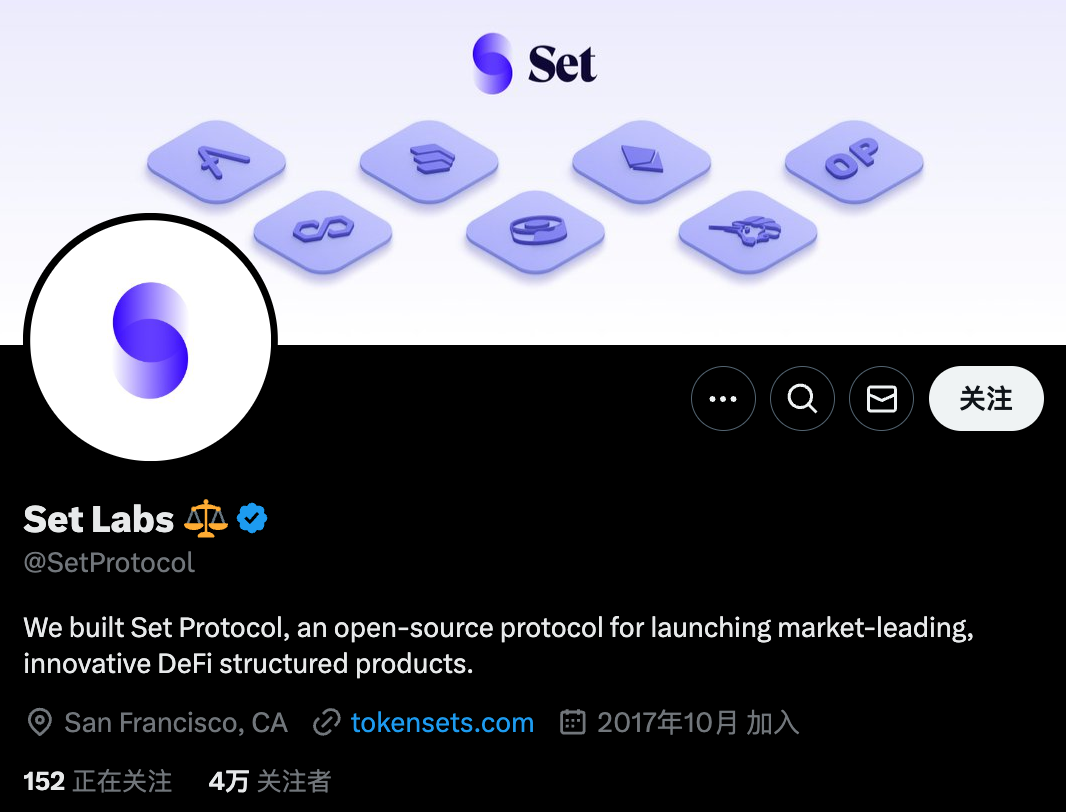This screenshot has width=1066, height=812.
Task: Open the more options ellipsis menu
Action: (x=722, y=399)
